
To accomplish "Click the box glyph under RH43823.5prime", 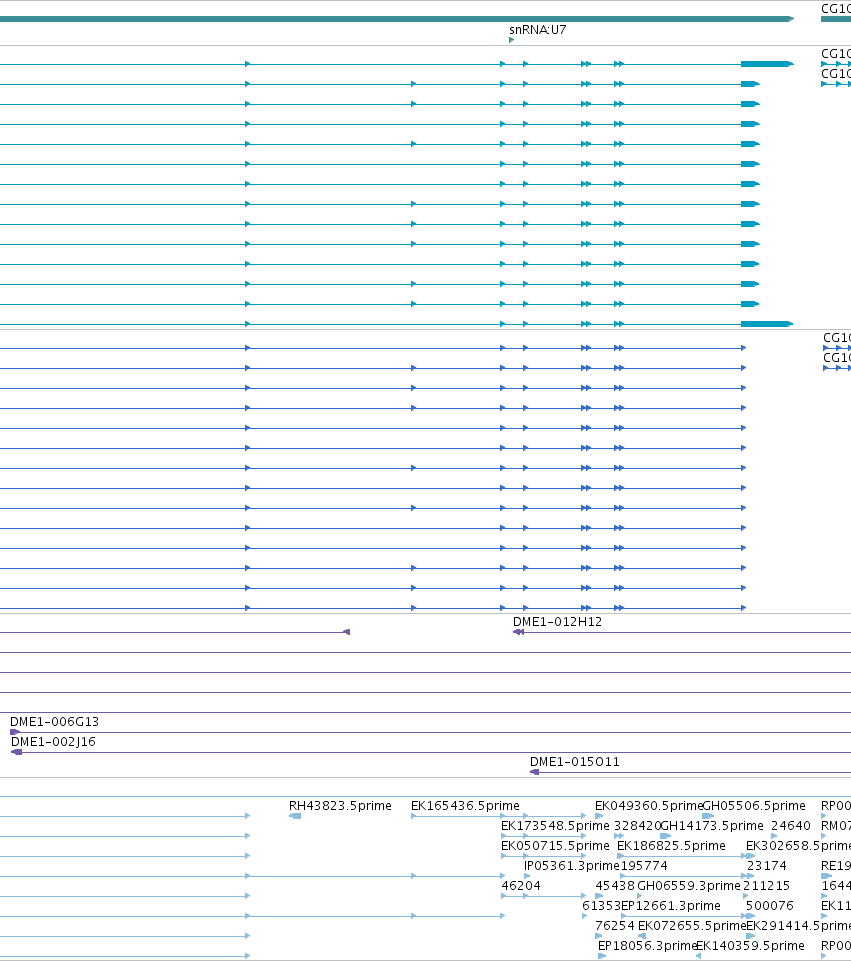I will [295, 816].
